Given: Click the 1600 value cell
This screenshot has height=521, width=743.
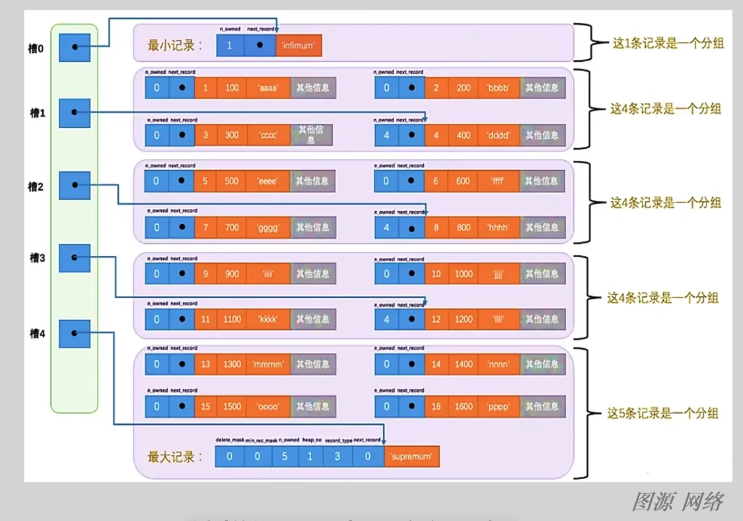Looking at the screenshot, I should pos(461,407).
